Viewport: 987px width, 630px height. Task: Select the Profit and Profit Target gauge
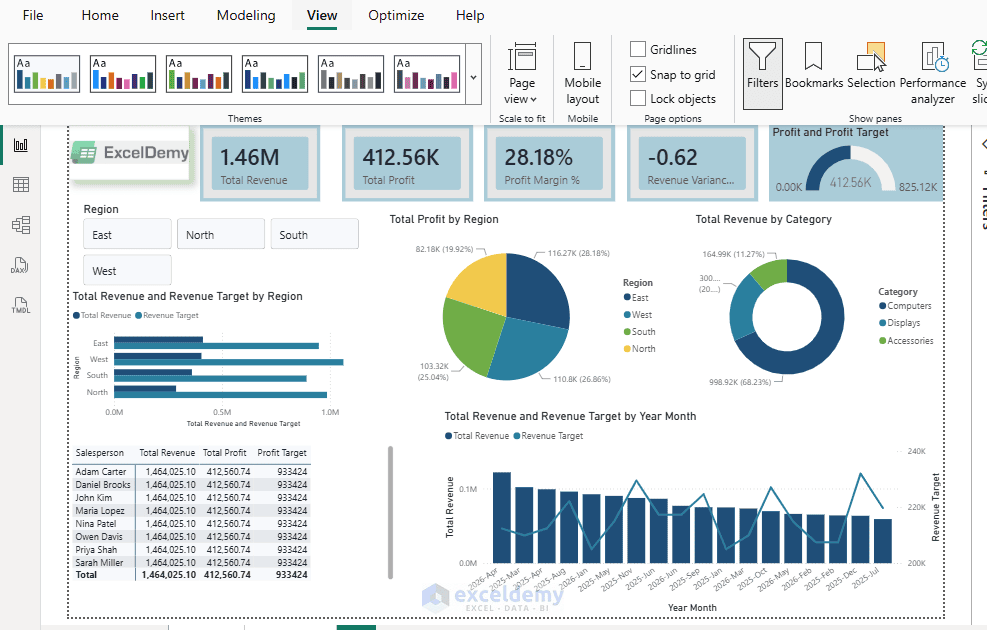click(x=857, y=164)
